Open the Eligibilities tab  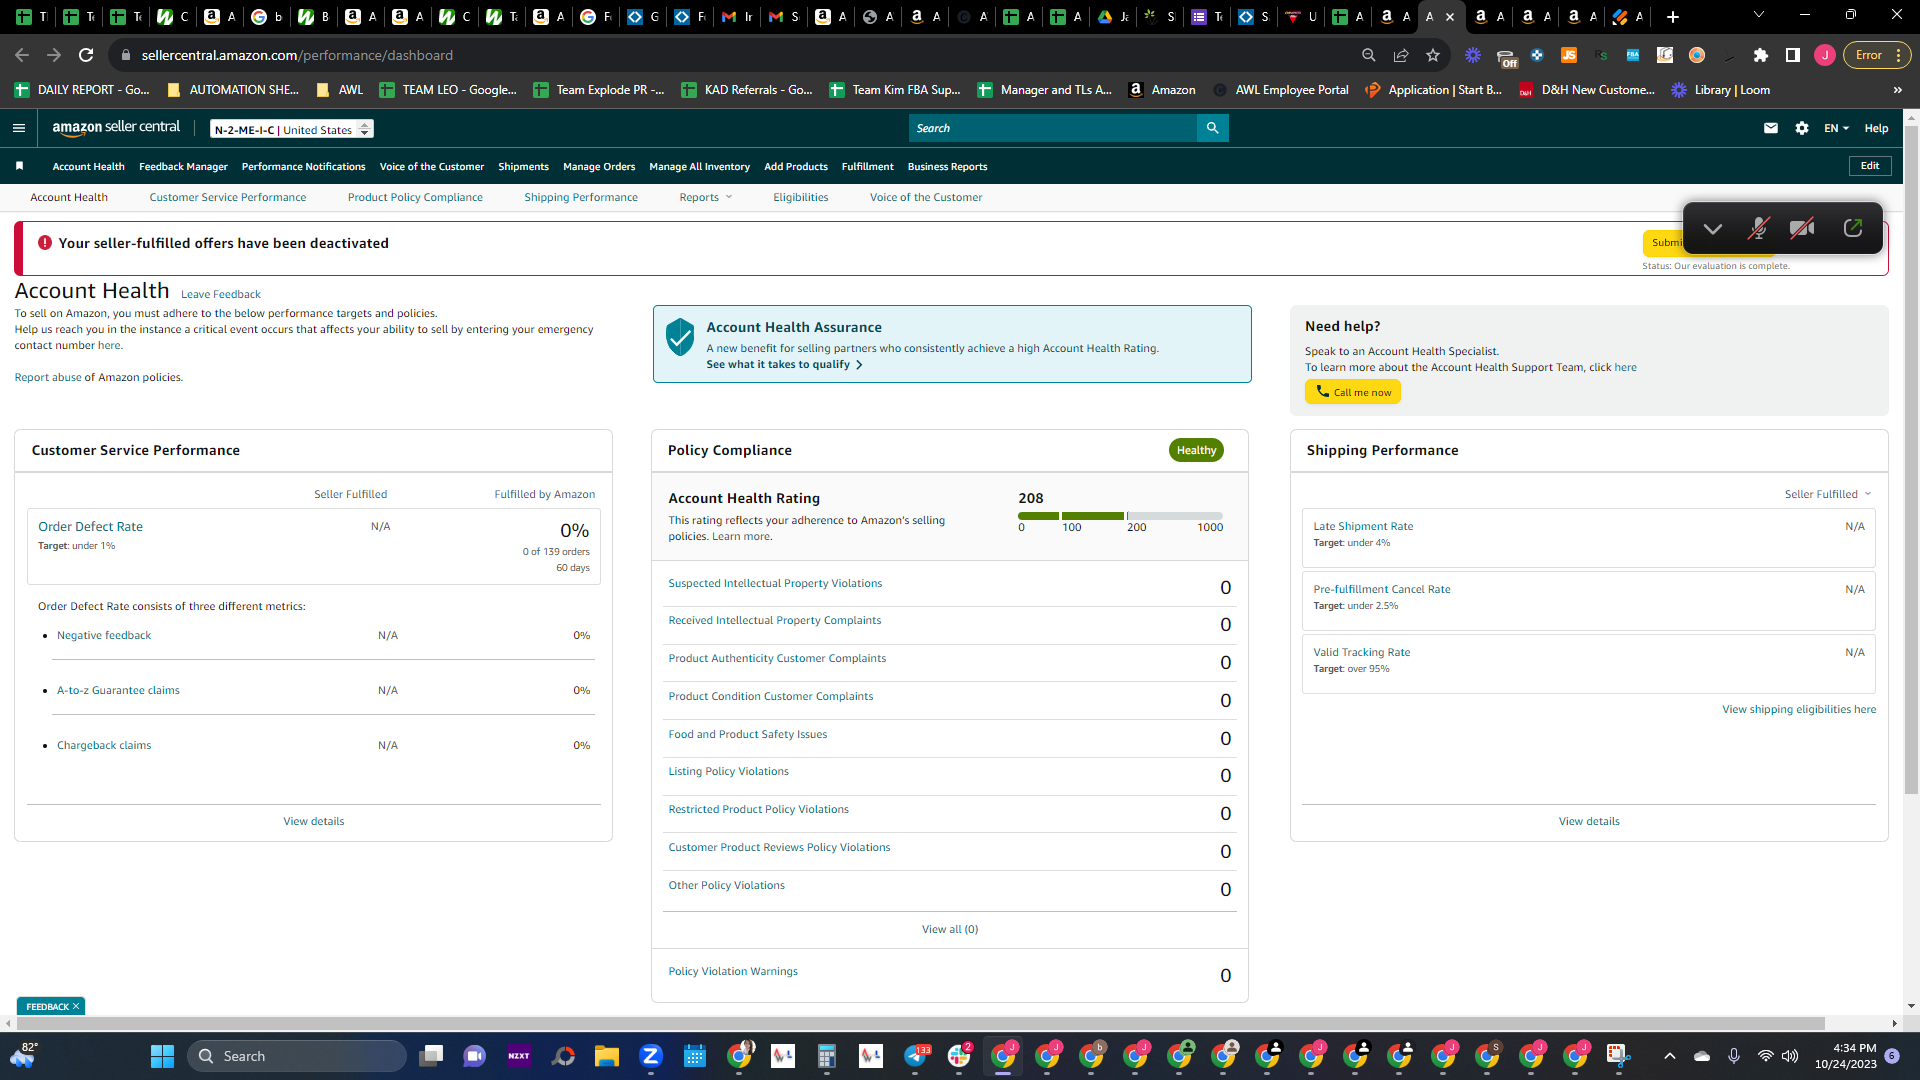click(x=800, y=197)
